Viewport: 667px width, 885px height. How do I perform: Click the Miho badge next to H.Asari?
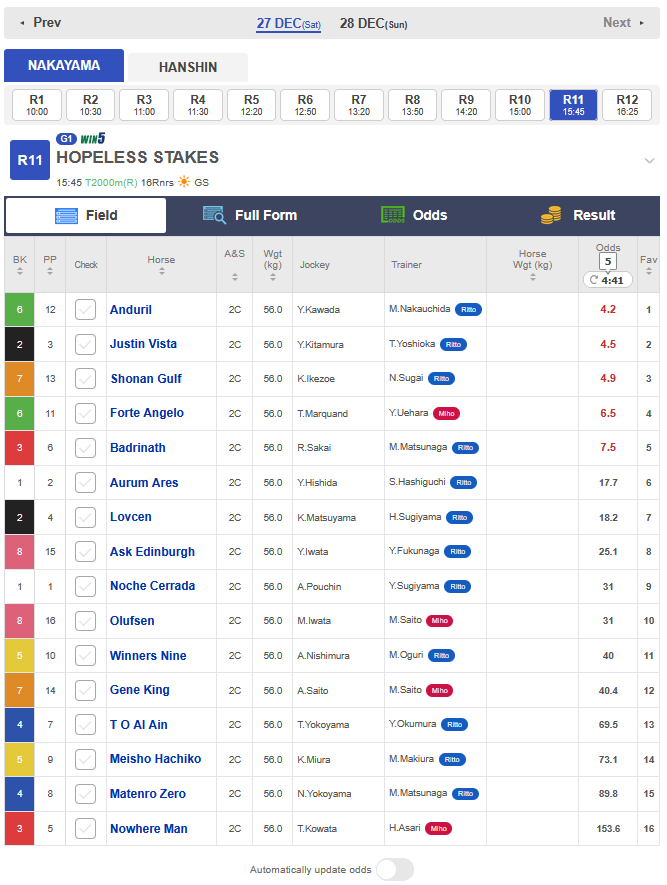click(438, 829)
